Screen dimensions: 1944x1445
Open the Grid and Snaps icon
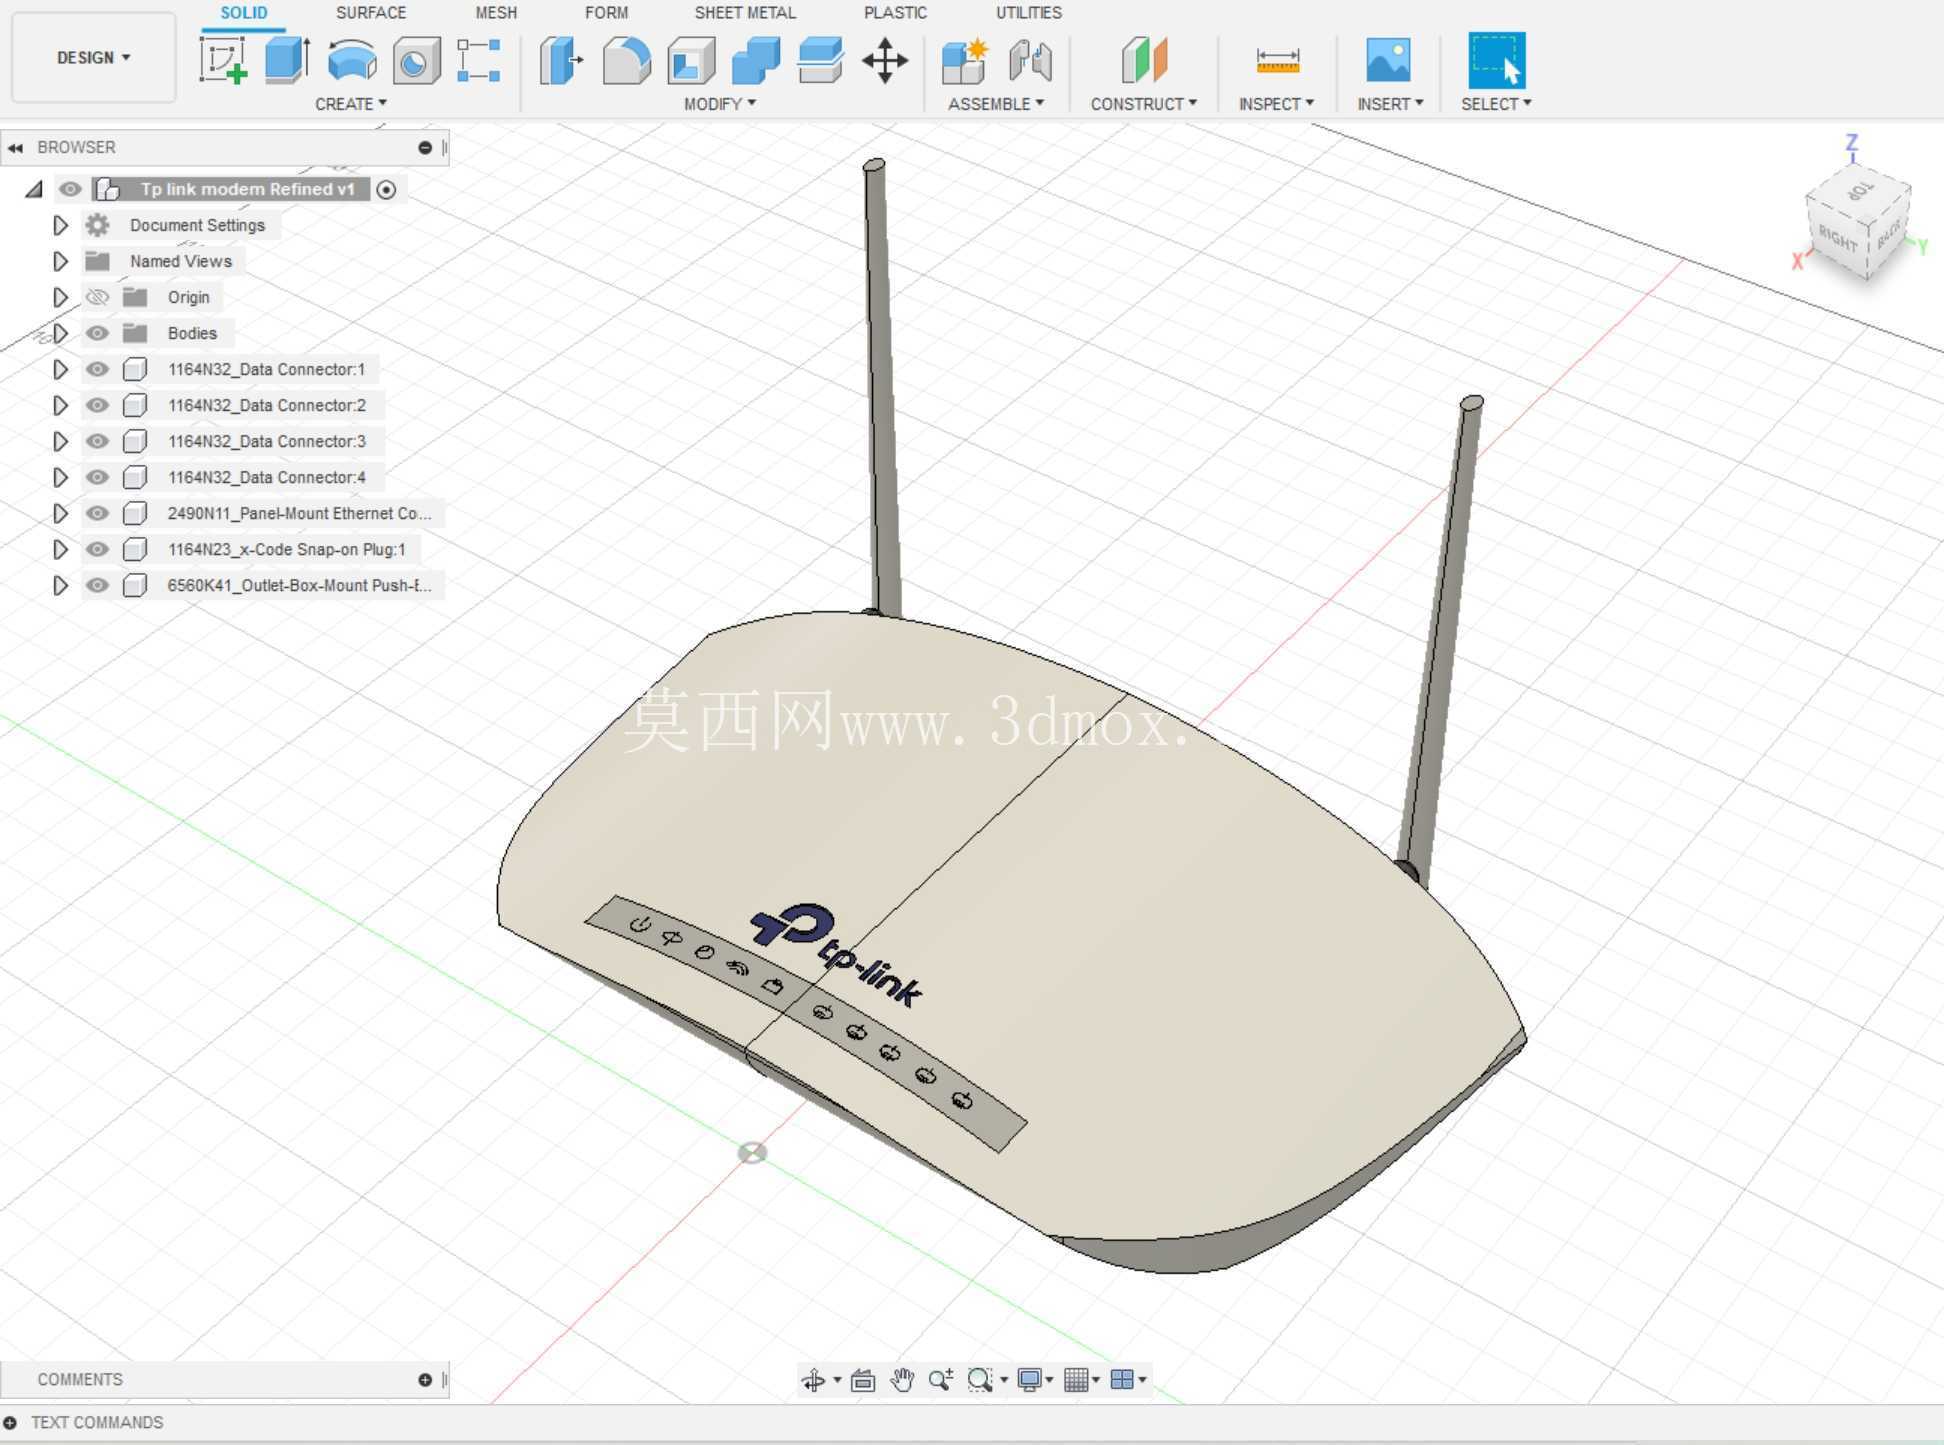[1076, 1380]
